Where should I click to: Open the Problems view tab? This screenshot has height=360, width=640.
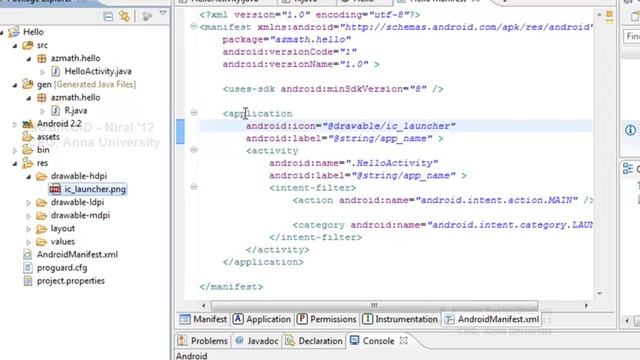coord(203,341)
